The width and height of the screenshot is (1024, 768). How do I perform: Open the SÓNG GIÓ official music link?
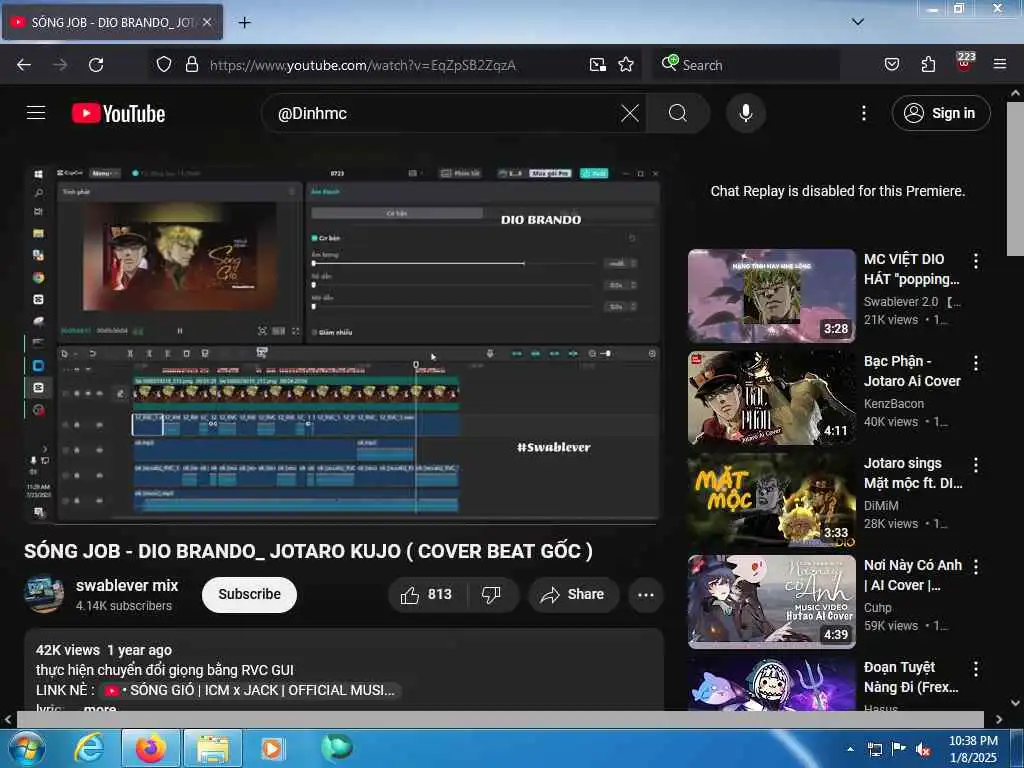[x=251, y=690]
